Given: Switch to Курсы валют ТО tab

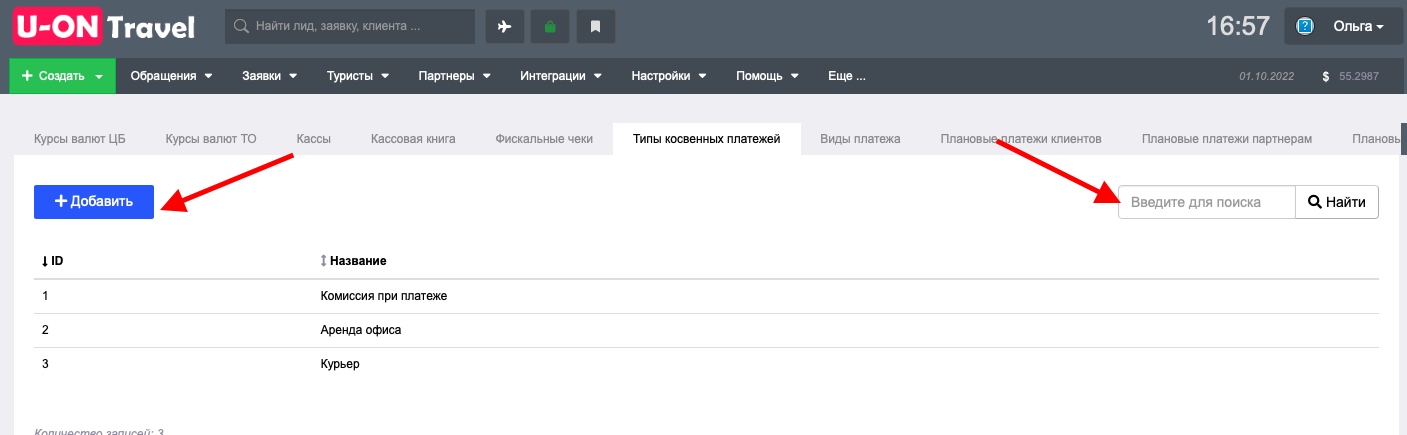Looking at the screenshot, I should click(x=211, y=139).
